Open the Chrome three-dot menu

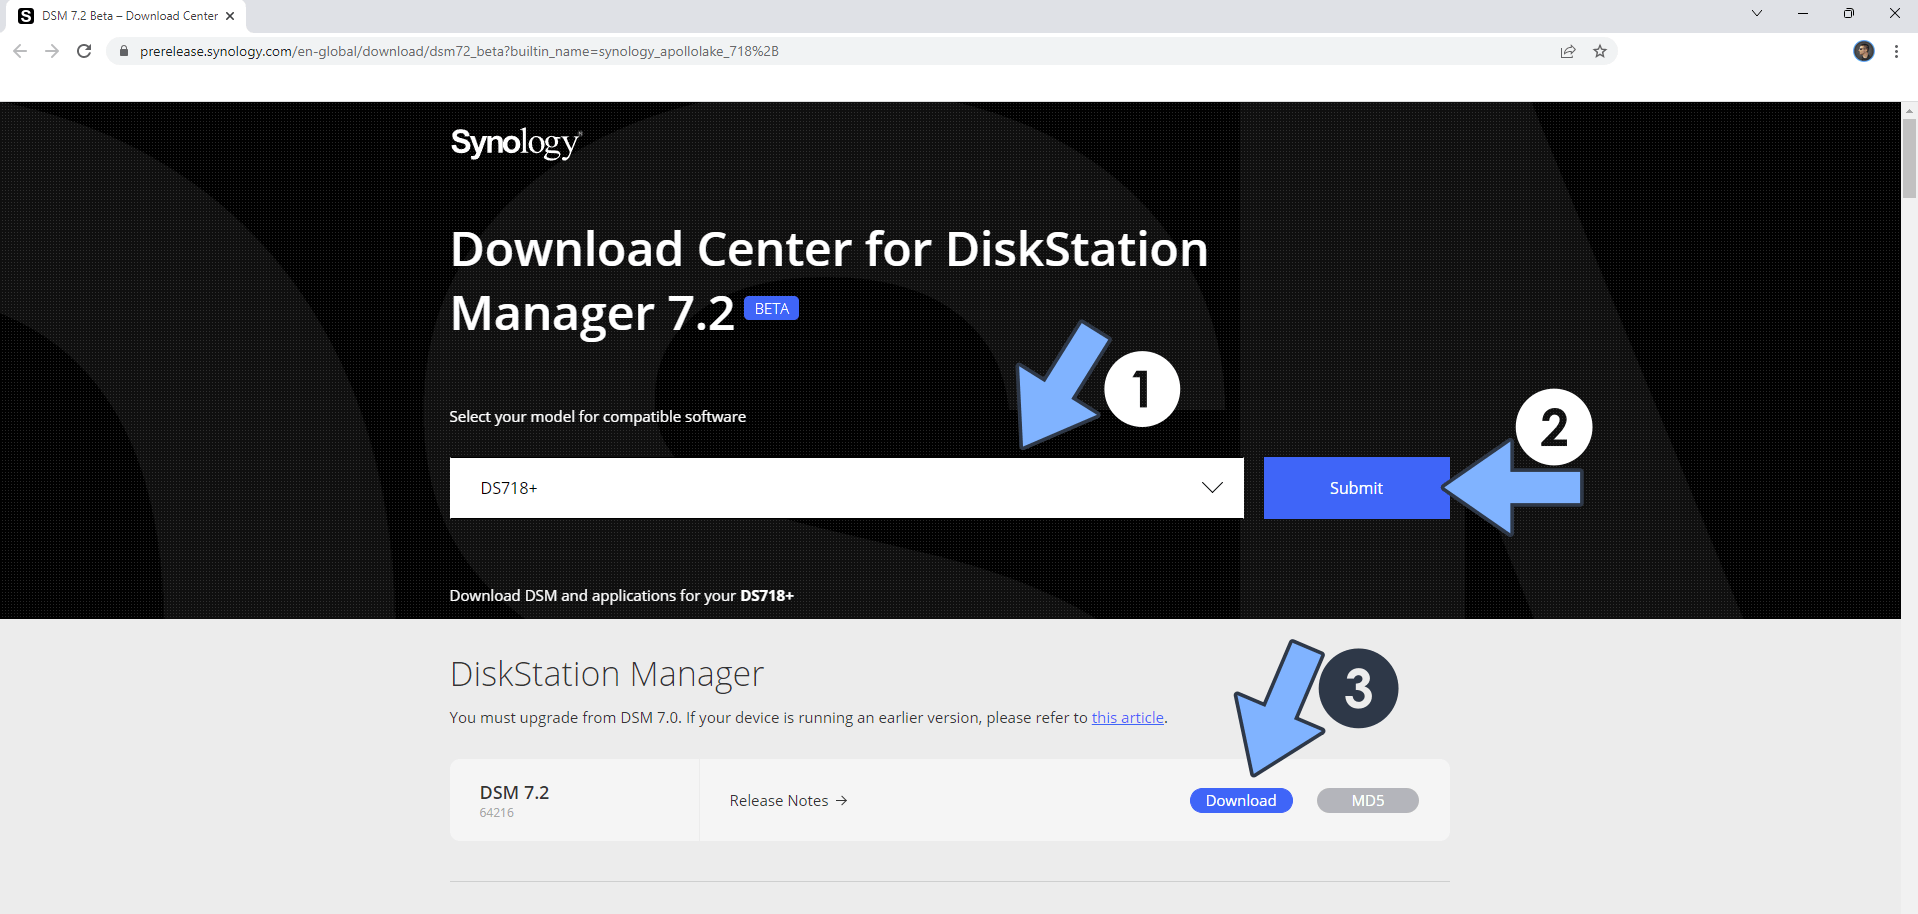tap(1896, 51)
